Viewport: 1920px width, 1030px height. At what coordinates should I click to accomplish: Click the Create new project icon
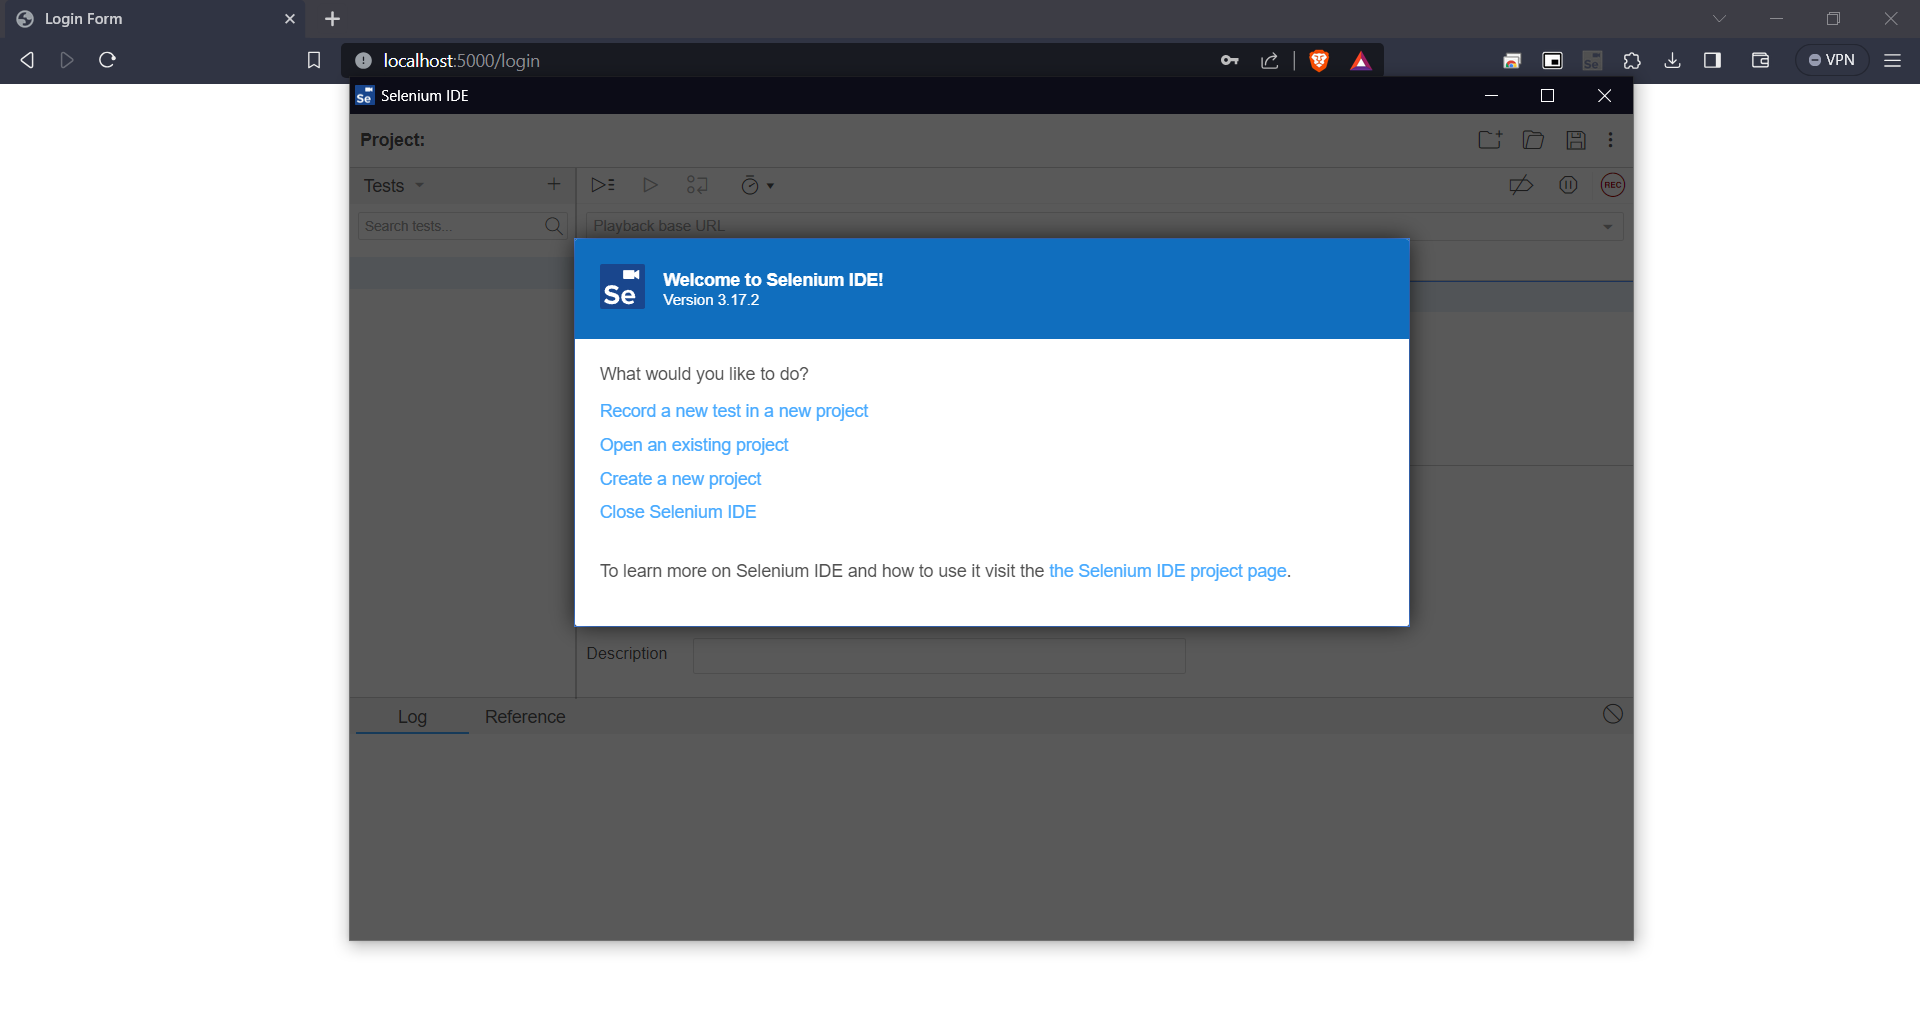(x=1490, y=140)
